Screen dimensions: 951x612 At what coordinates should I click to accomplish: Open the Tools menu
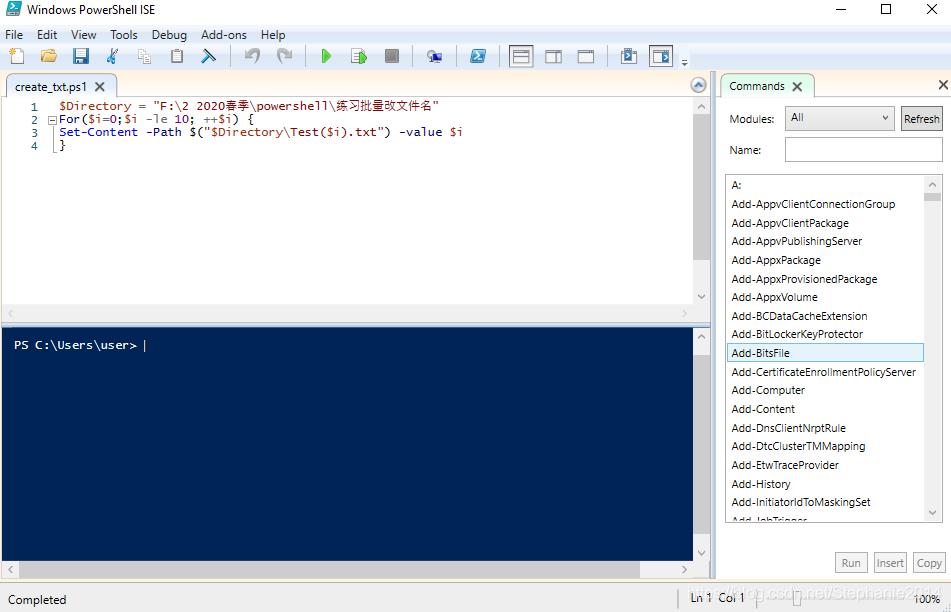pyautogui.click(x=124, y=35)
